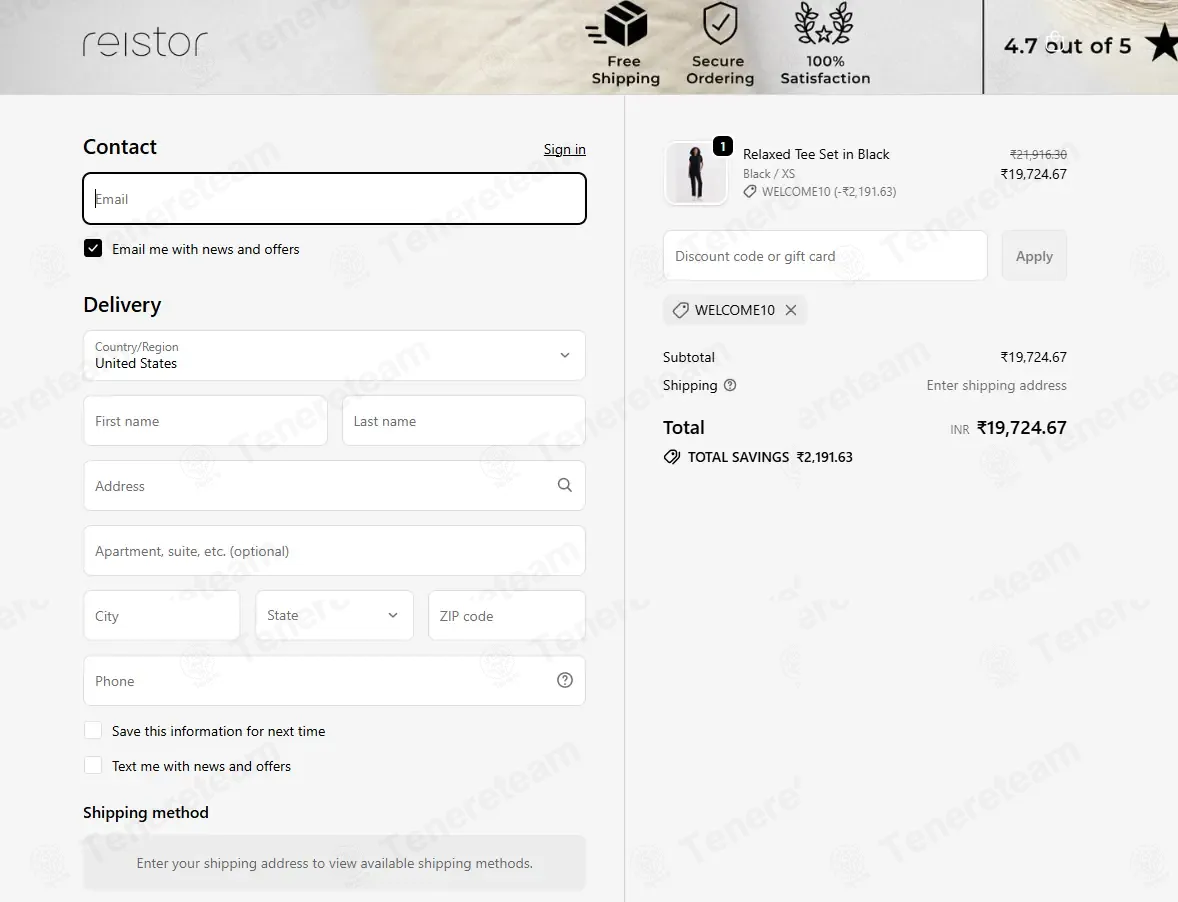Image resolution: width=1178 pixels, height=902 pixels.
Task: Click the Subtotal ₹19,724.67 value
Action: tap(1033, 357)
